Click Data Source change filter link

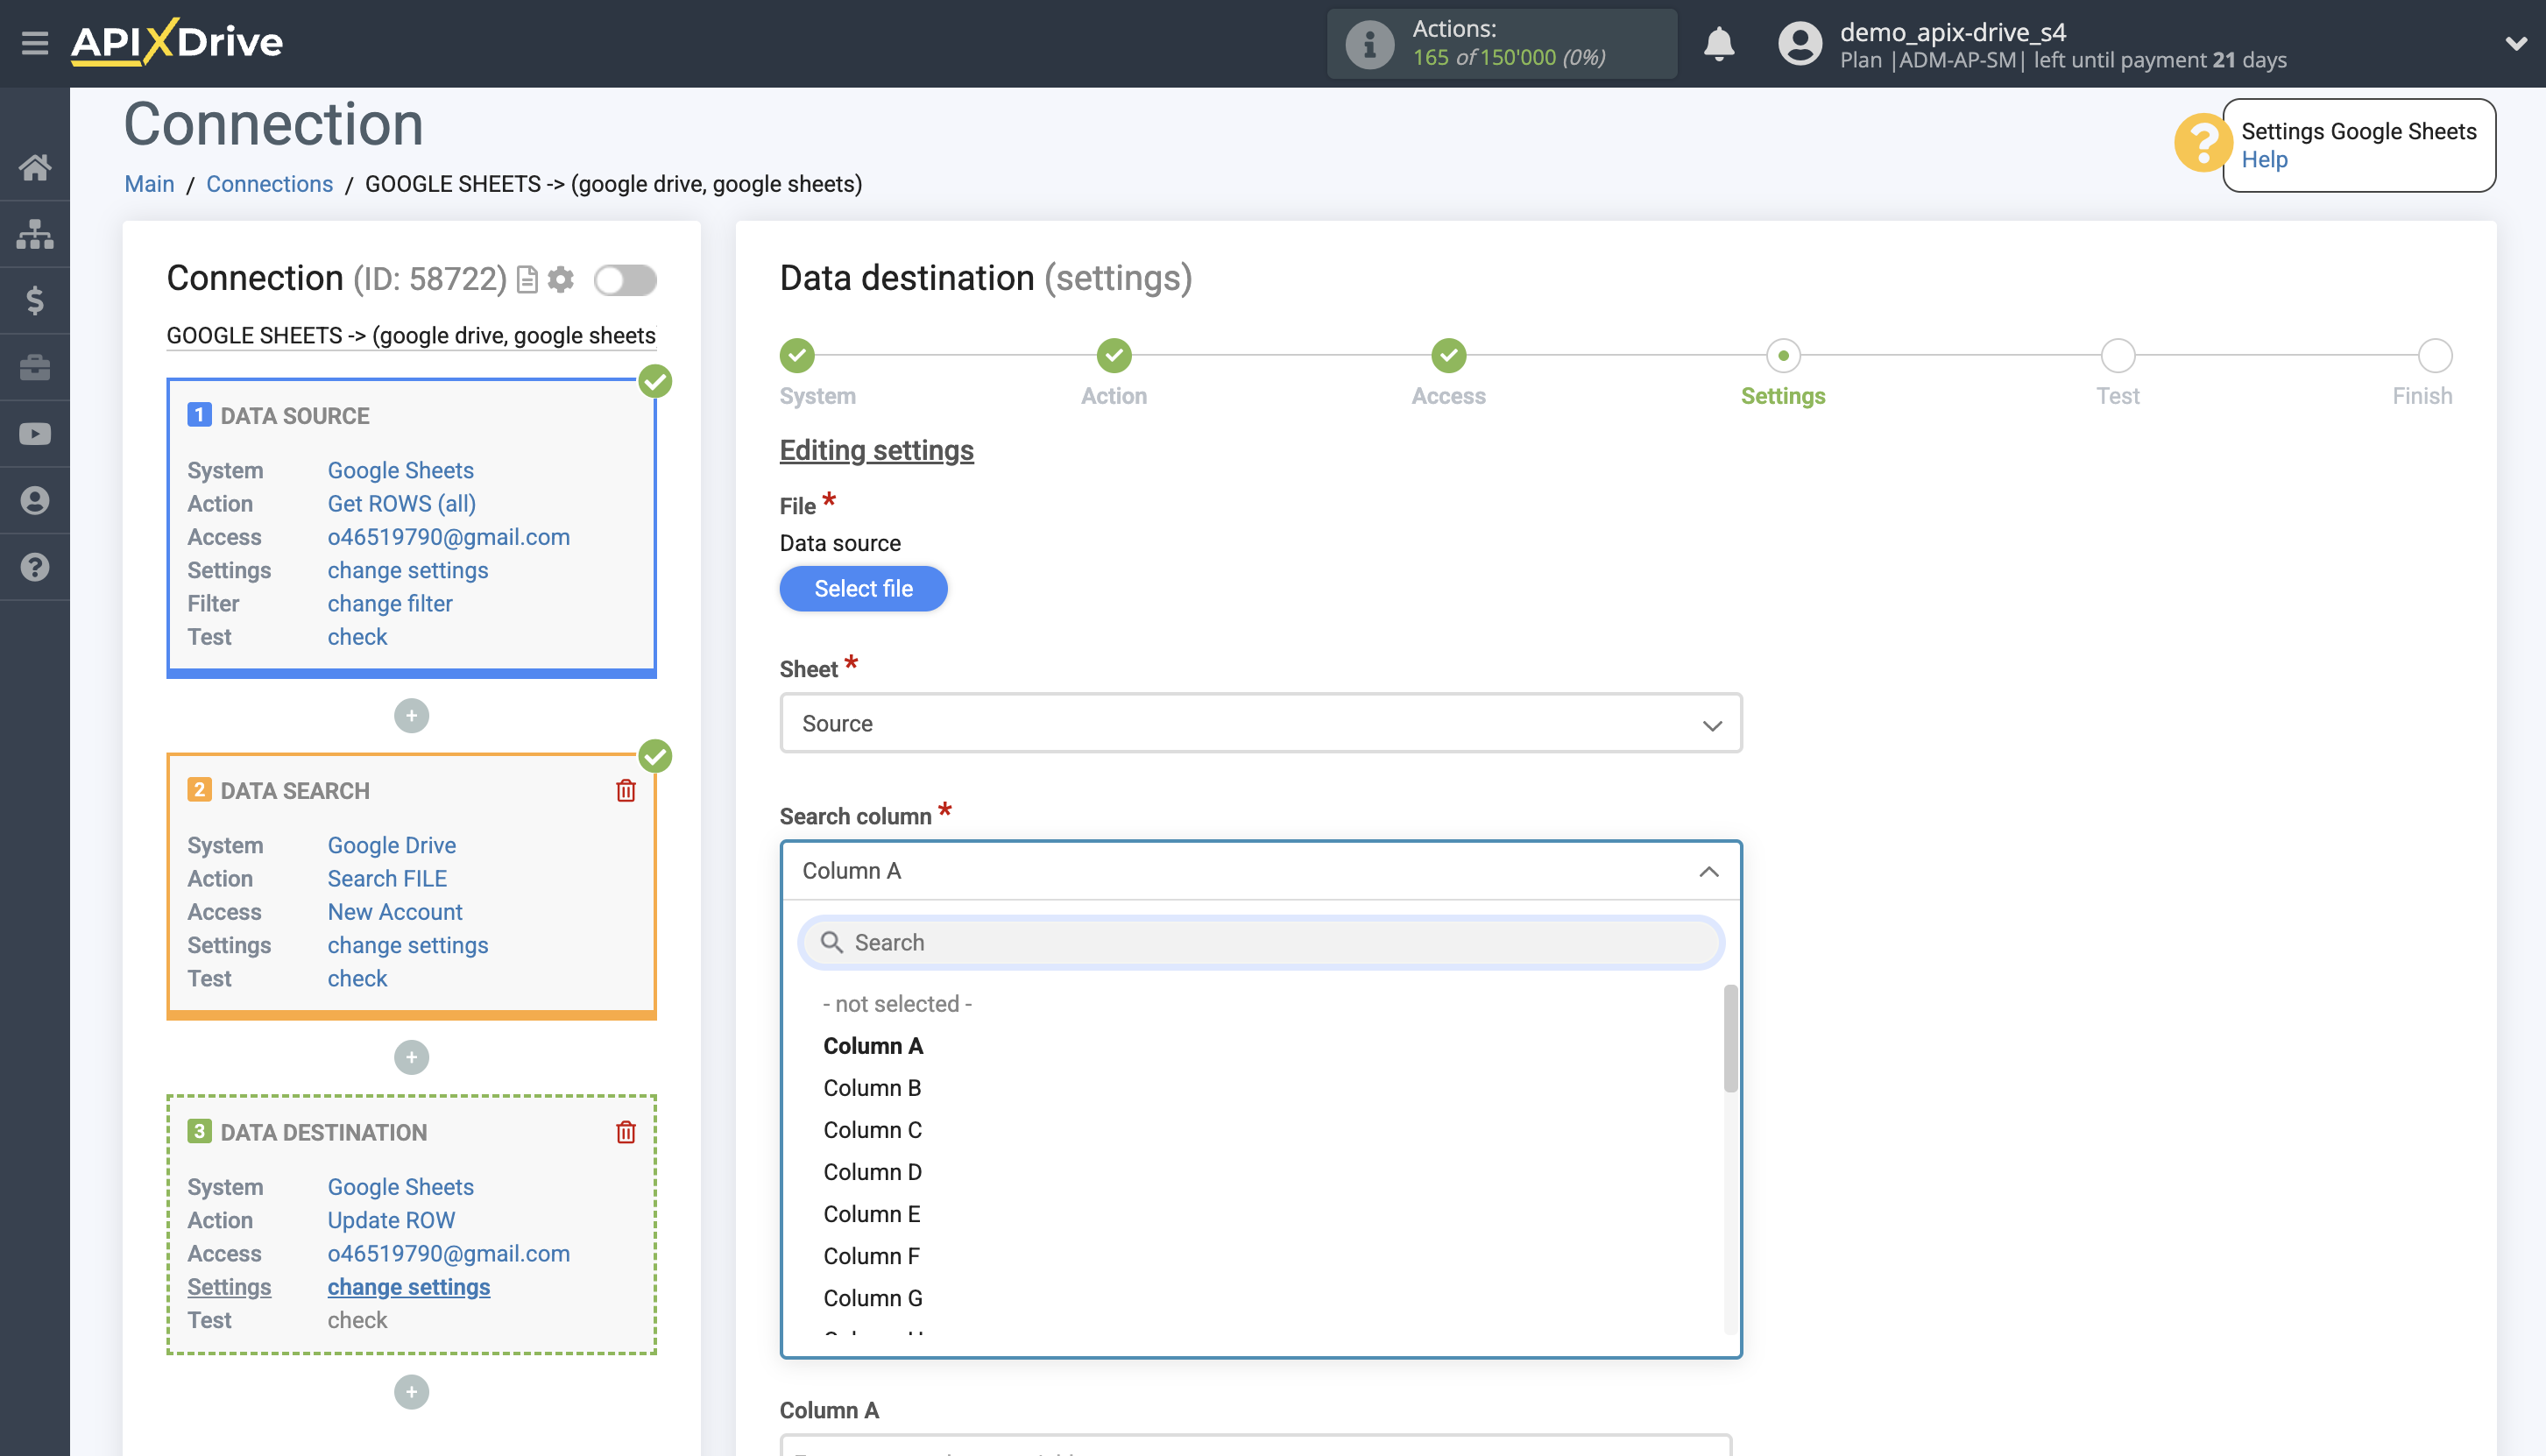390,604
